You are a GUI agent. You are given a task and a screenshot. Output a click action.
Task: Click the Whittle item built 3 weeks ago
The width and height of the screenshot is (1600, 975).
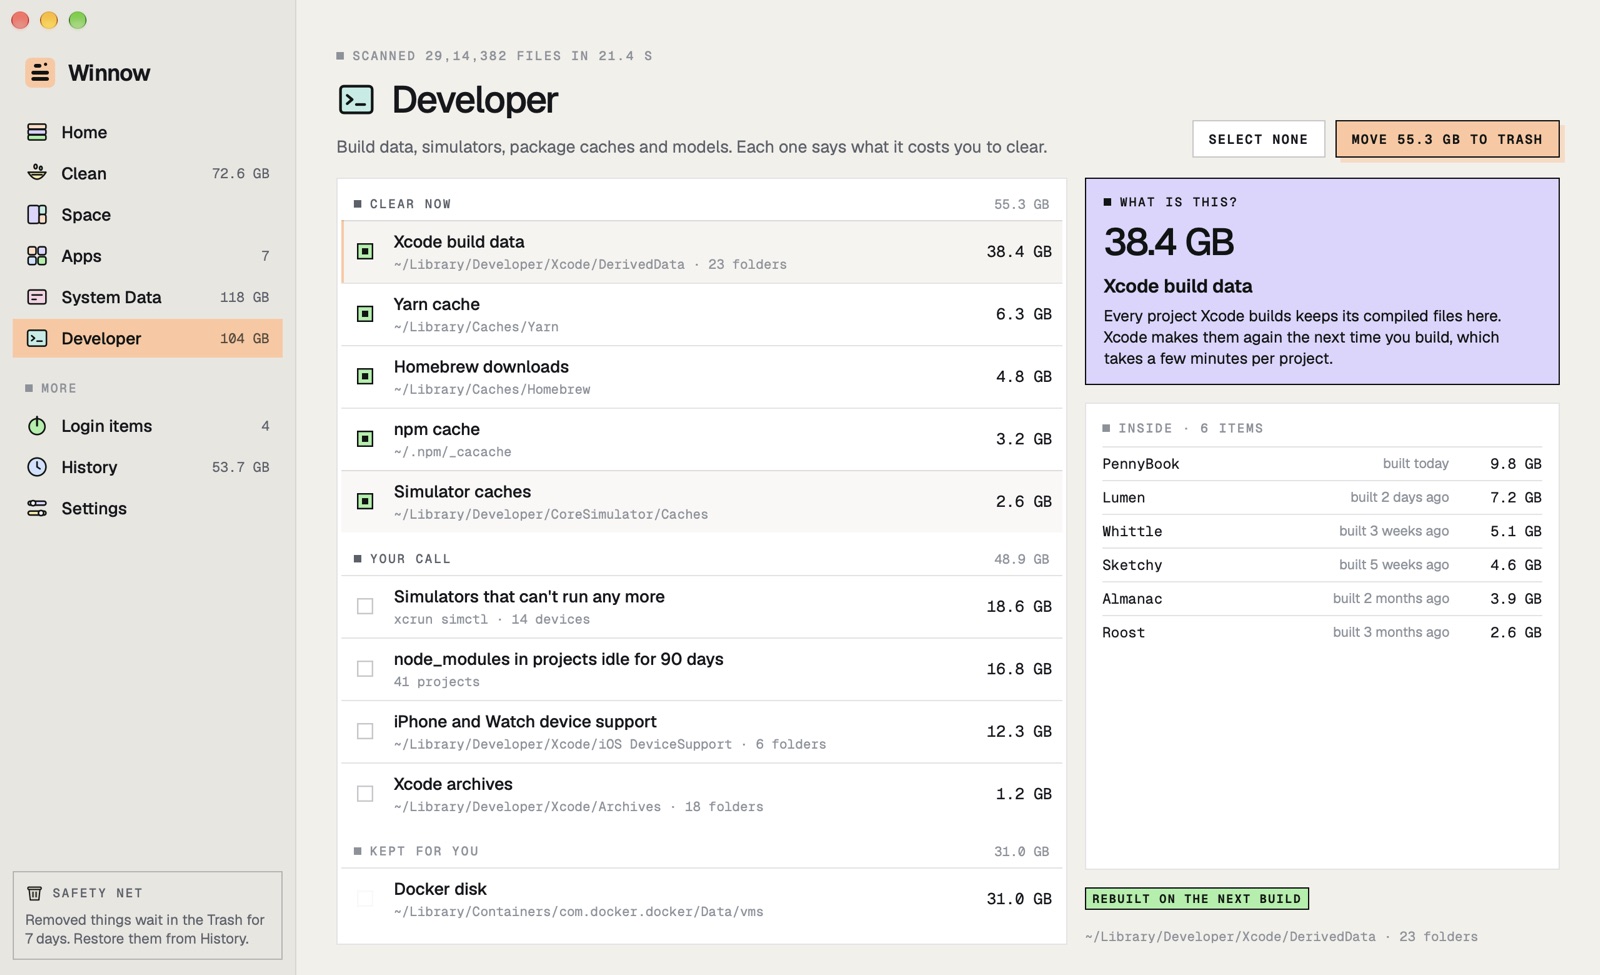click(1322, 531)
